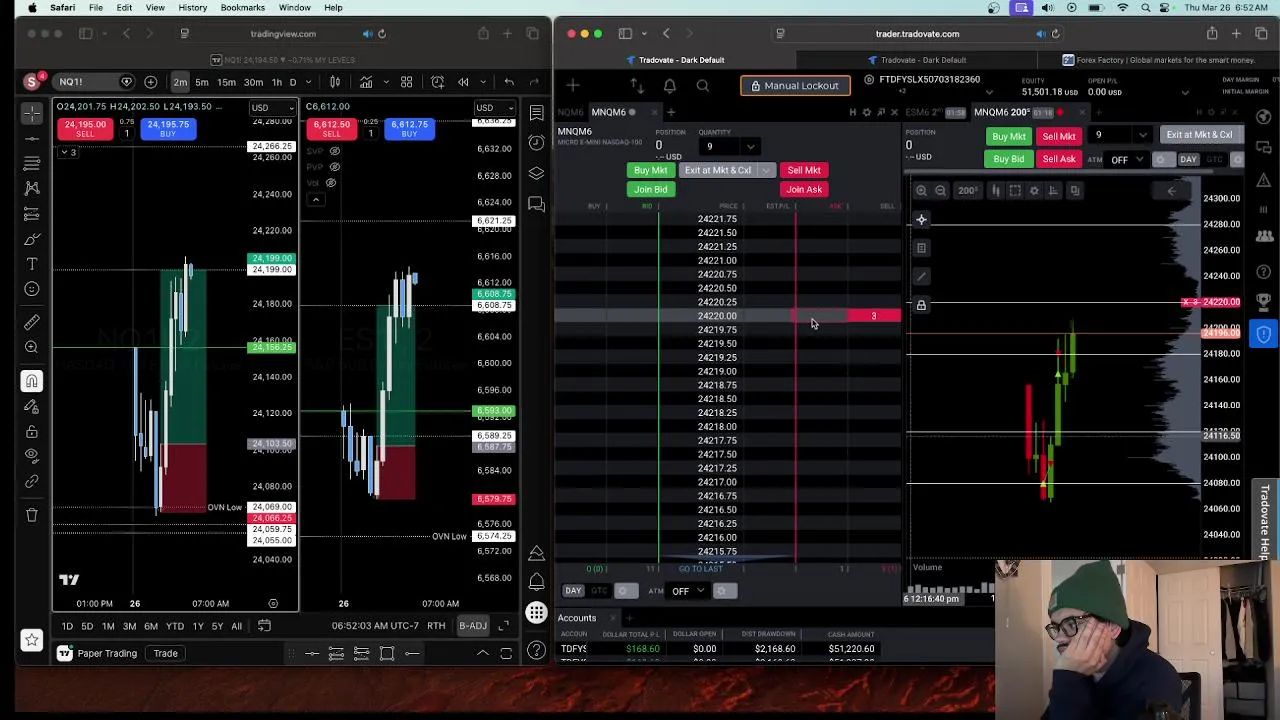Select the crosshair cursor tool in TradingView
Screen dimensions: 1280x720
(x=32, y=113)
